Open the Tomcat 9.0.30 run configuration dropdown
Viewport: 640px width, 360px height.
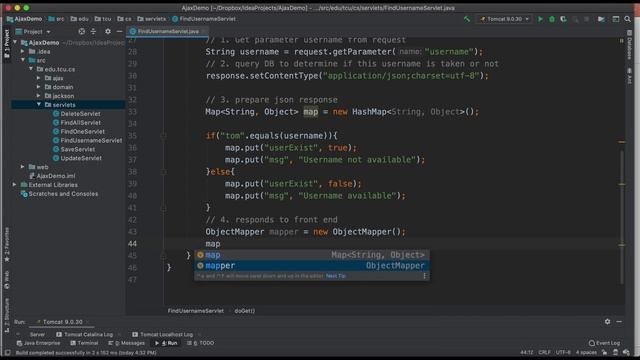(505, 19)
